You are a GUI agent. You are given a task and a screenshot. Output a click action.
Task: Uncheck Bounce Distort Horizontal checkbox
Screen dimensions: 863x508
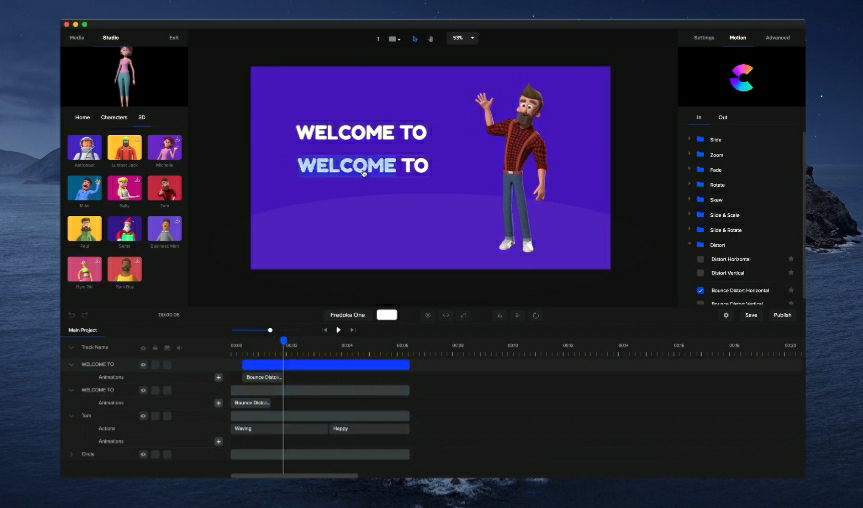point(700,290)
